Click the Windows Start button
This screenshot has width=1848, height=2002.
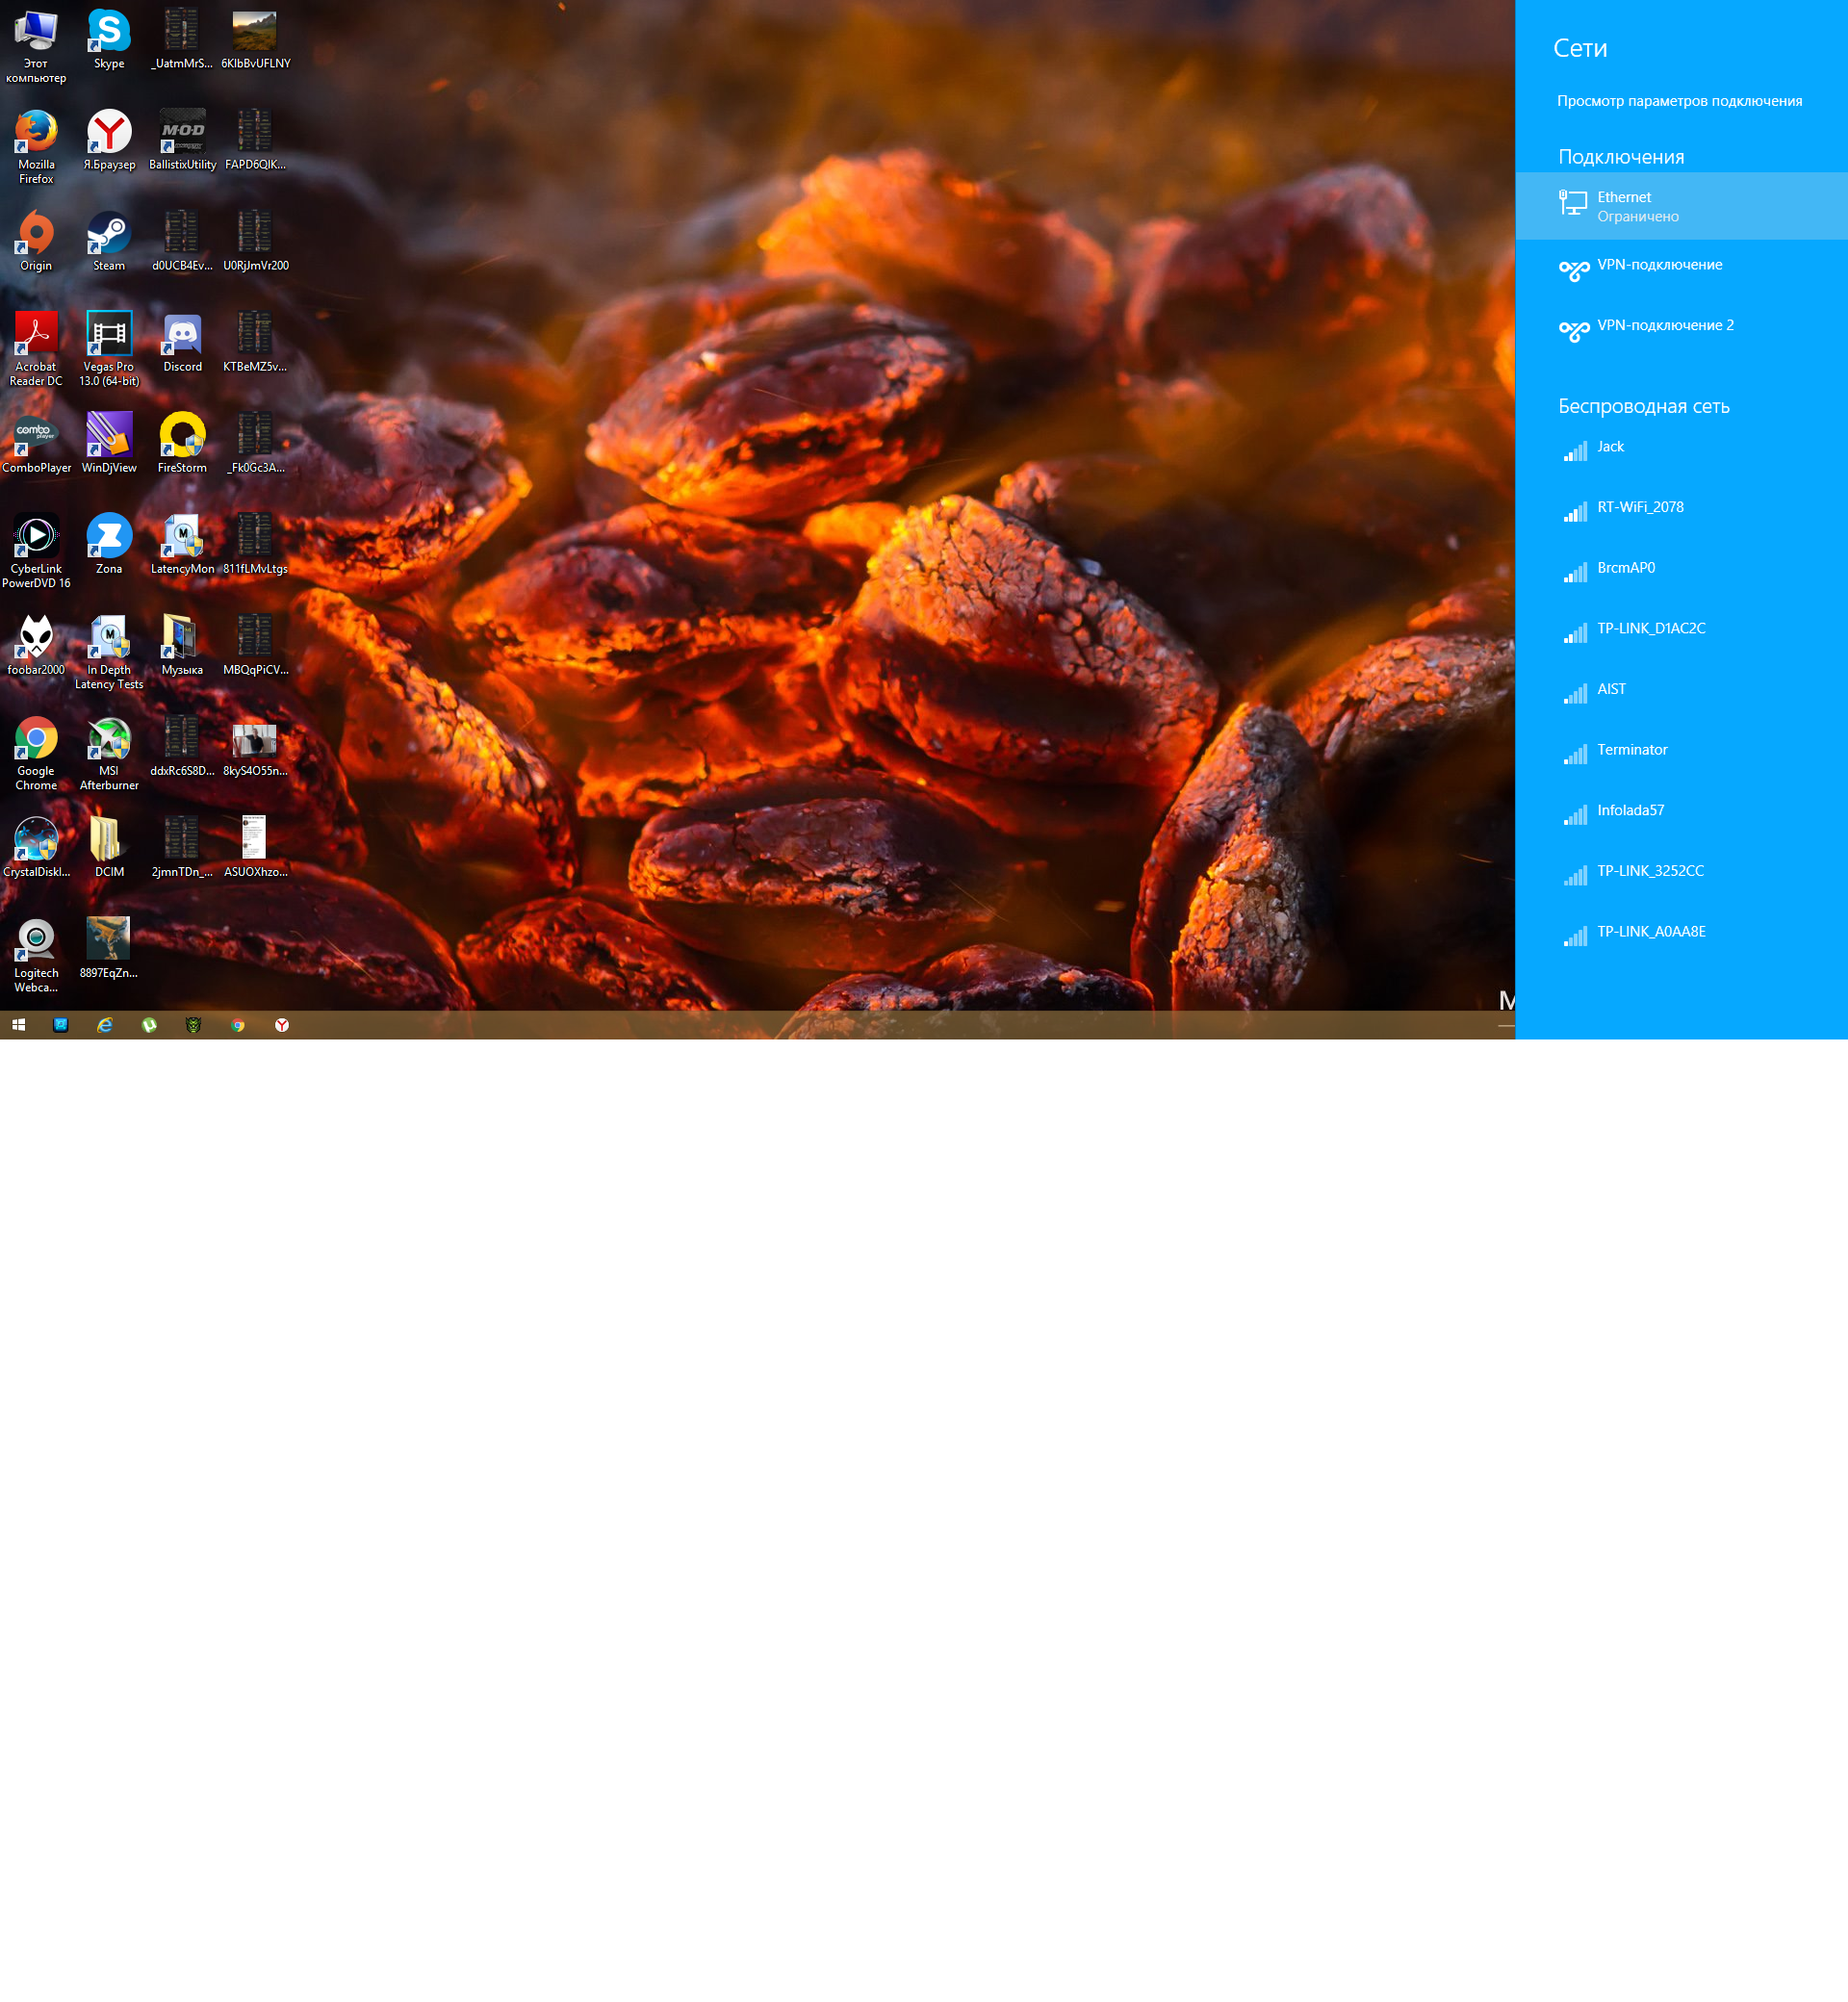[18, 1025]
